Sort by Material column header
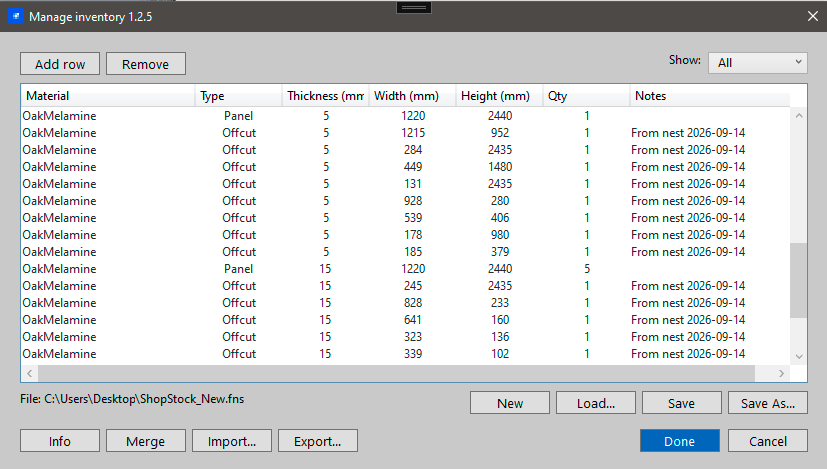Image resolution: width=827 pixels, height=469 pixels. pos(108,96)
